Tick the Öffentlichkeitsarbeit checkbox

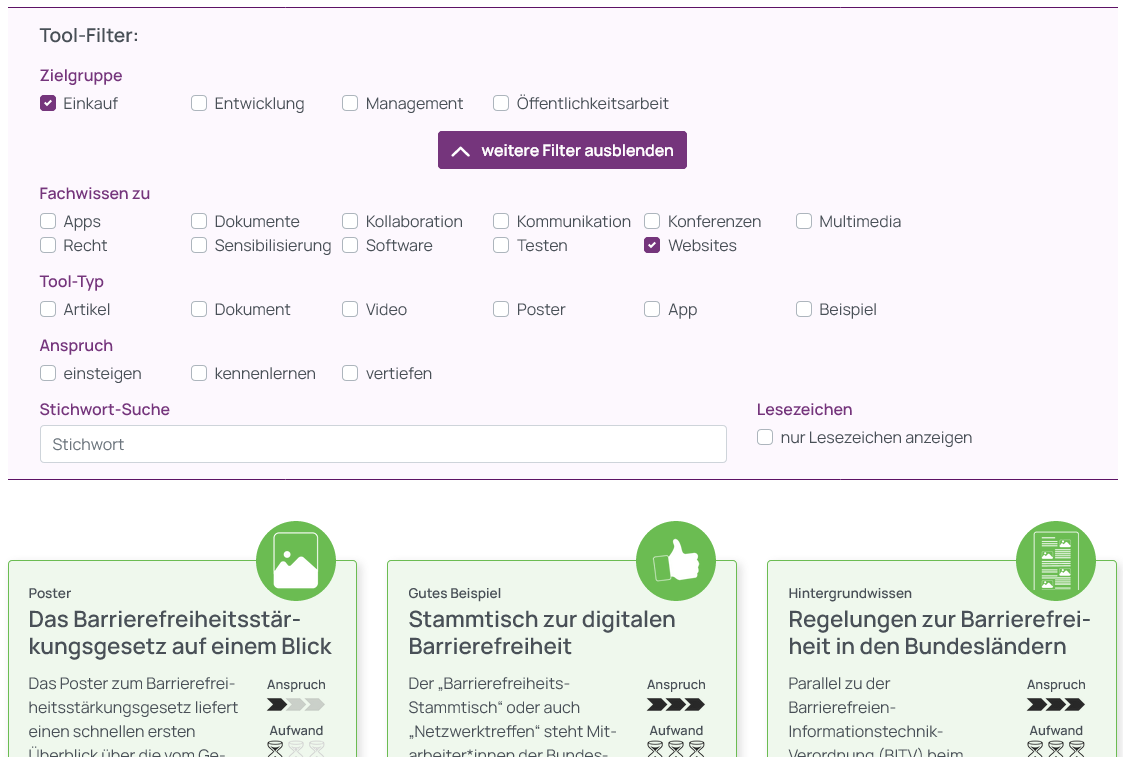click(501, 103)
